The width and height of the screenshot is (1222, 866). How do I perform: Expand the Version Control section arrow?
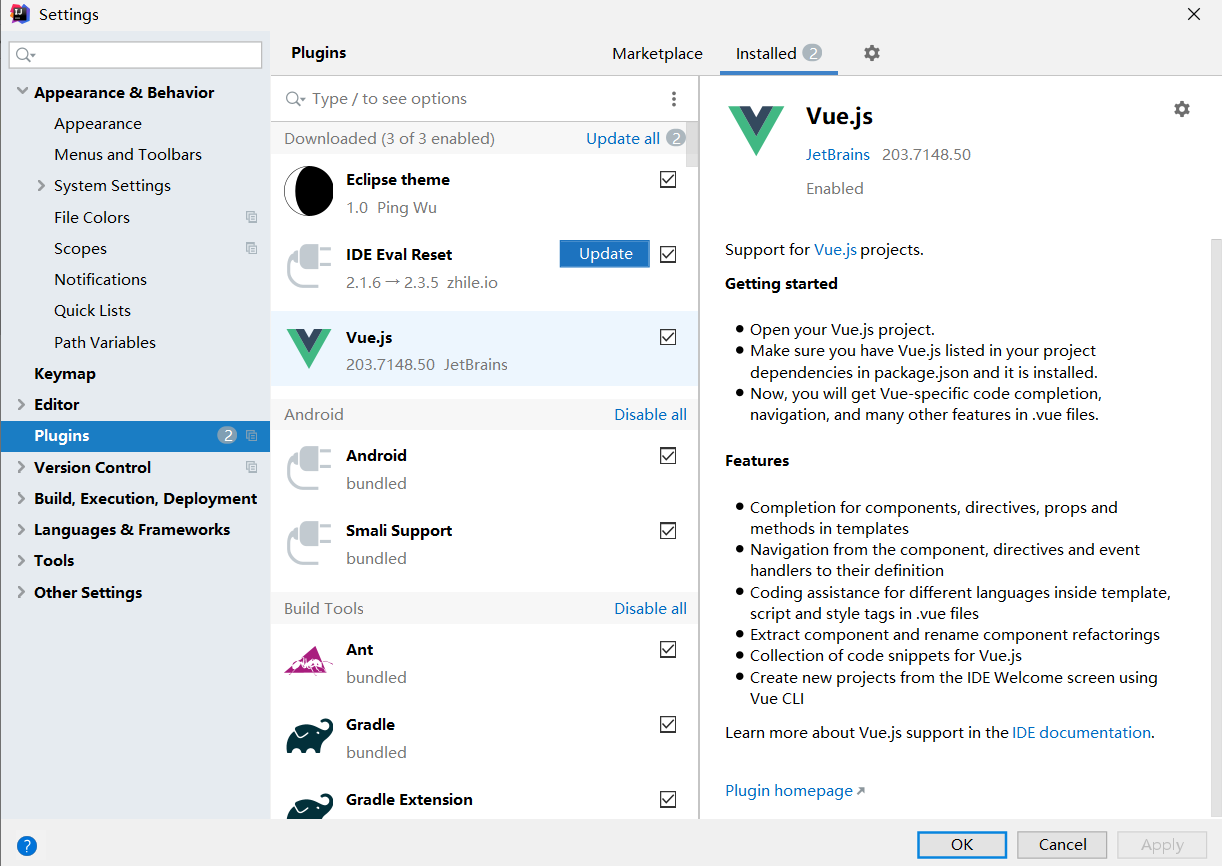(x=22, y=467)
